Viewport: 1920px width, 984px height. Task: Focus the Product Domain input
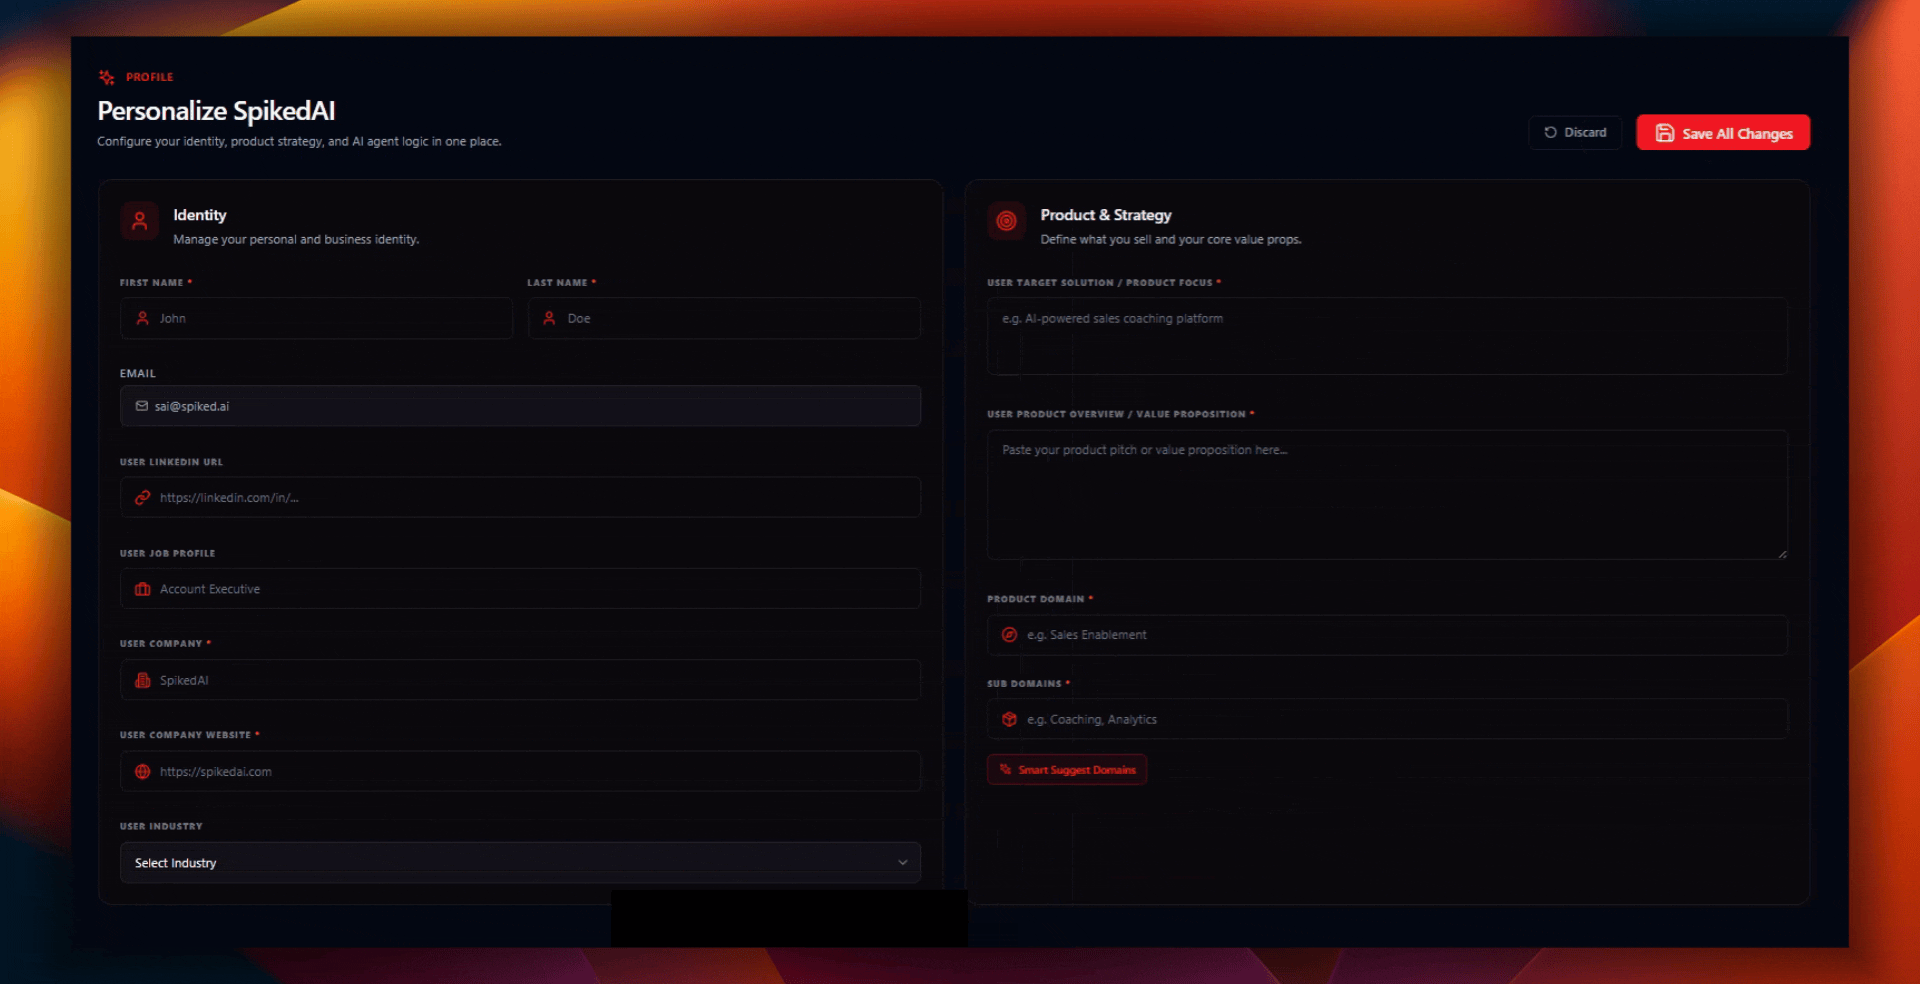pos(1387,635)
